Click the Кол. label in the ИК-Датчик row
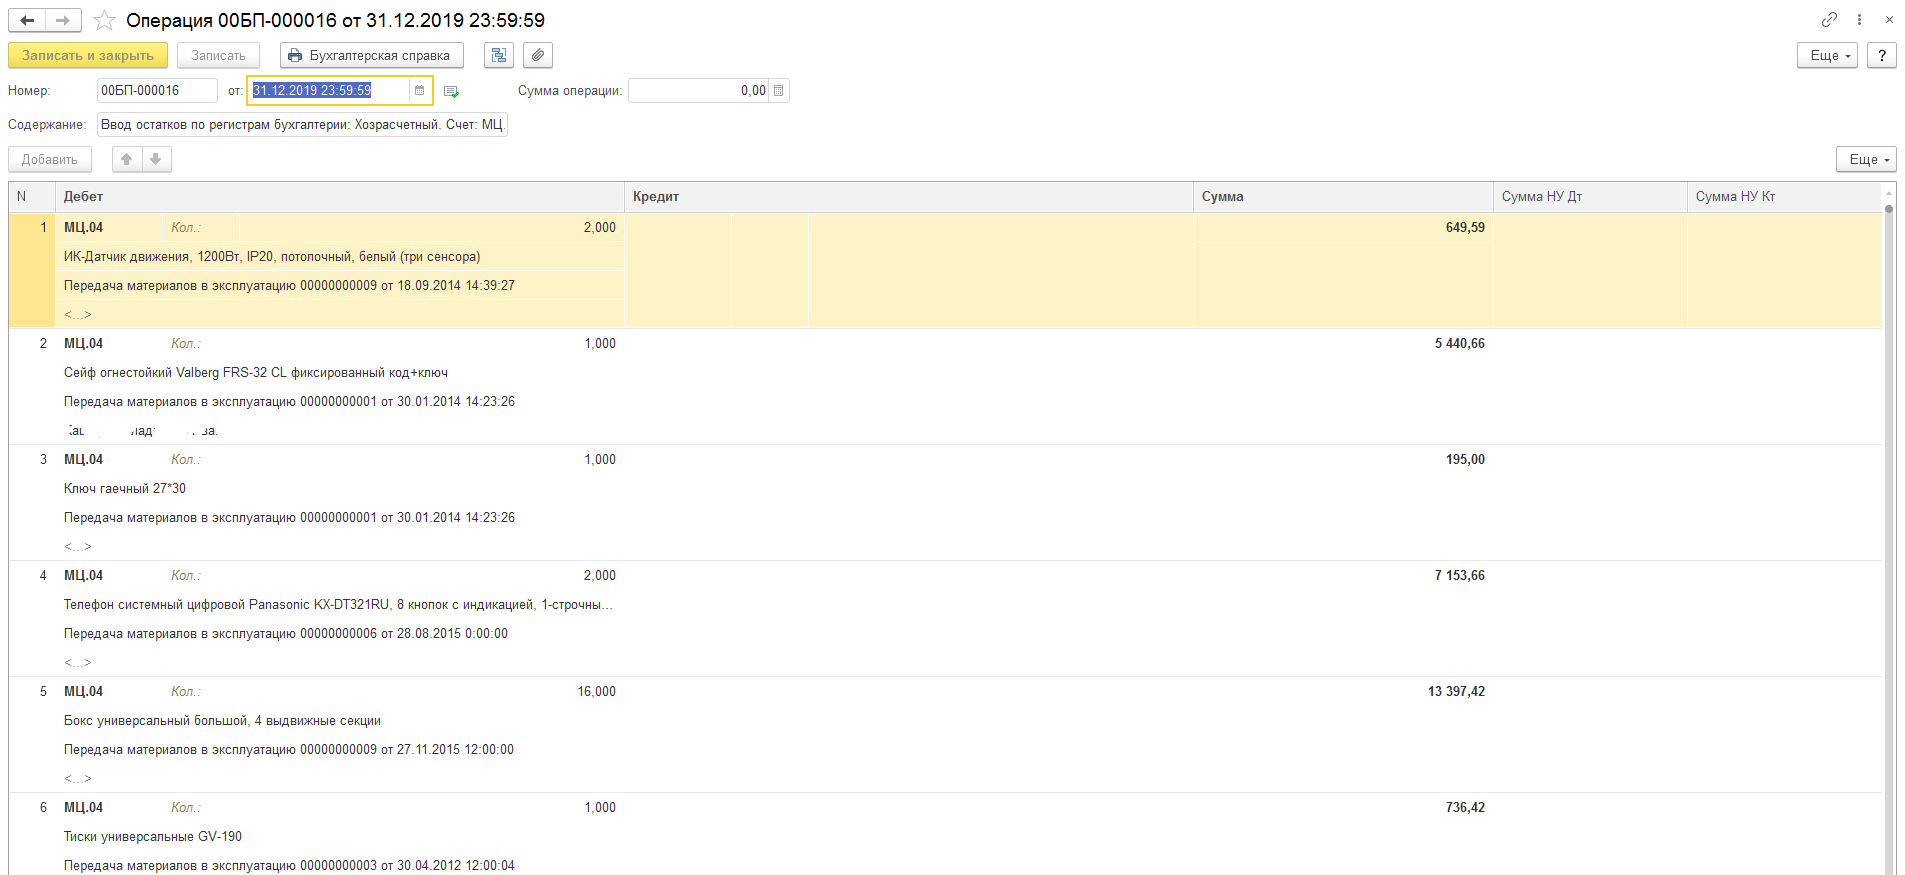This screenshot has width=1905, height=875. tap(186, 228)
